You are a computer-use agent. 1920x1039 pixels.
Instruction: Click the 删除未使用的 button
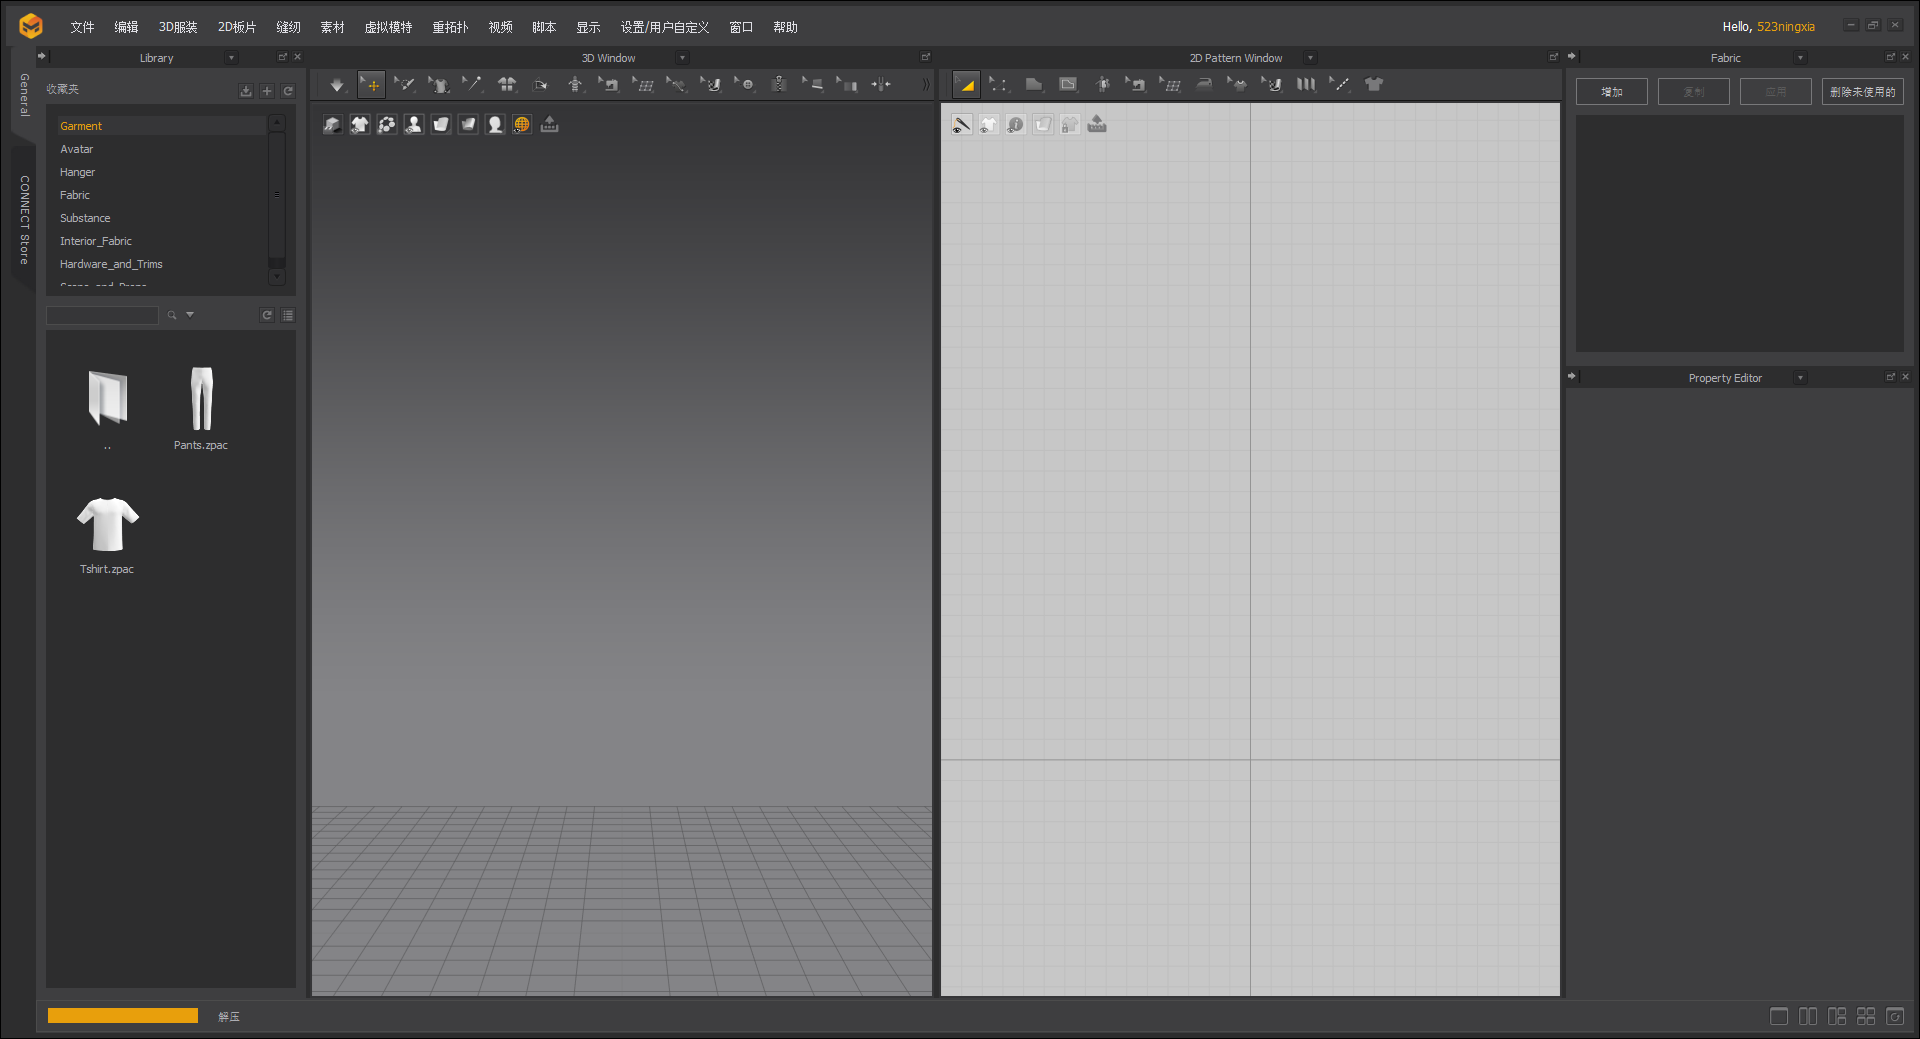pyautogui.click(x=1862, y=91)
